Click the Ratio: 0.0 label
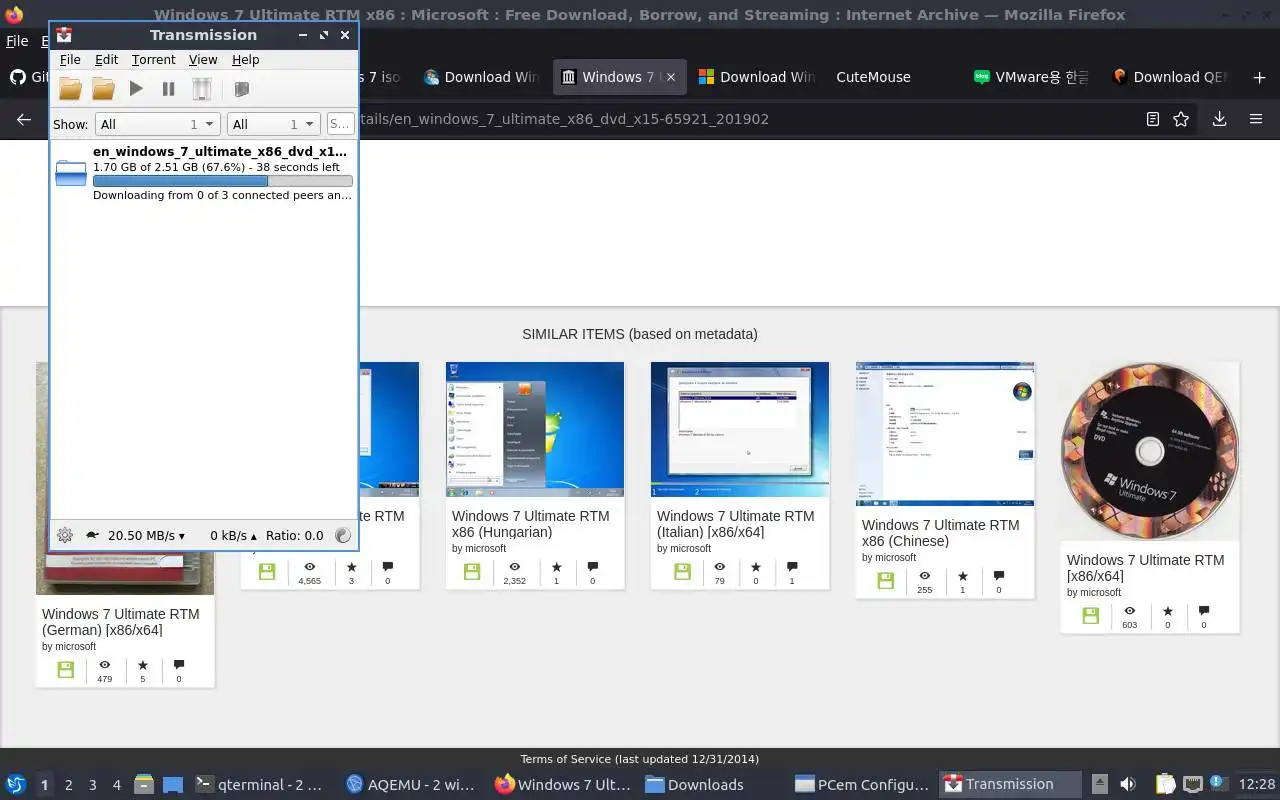 [294, 536]
